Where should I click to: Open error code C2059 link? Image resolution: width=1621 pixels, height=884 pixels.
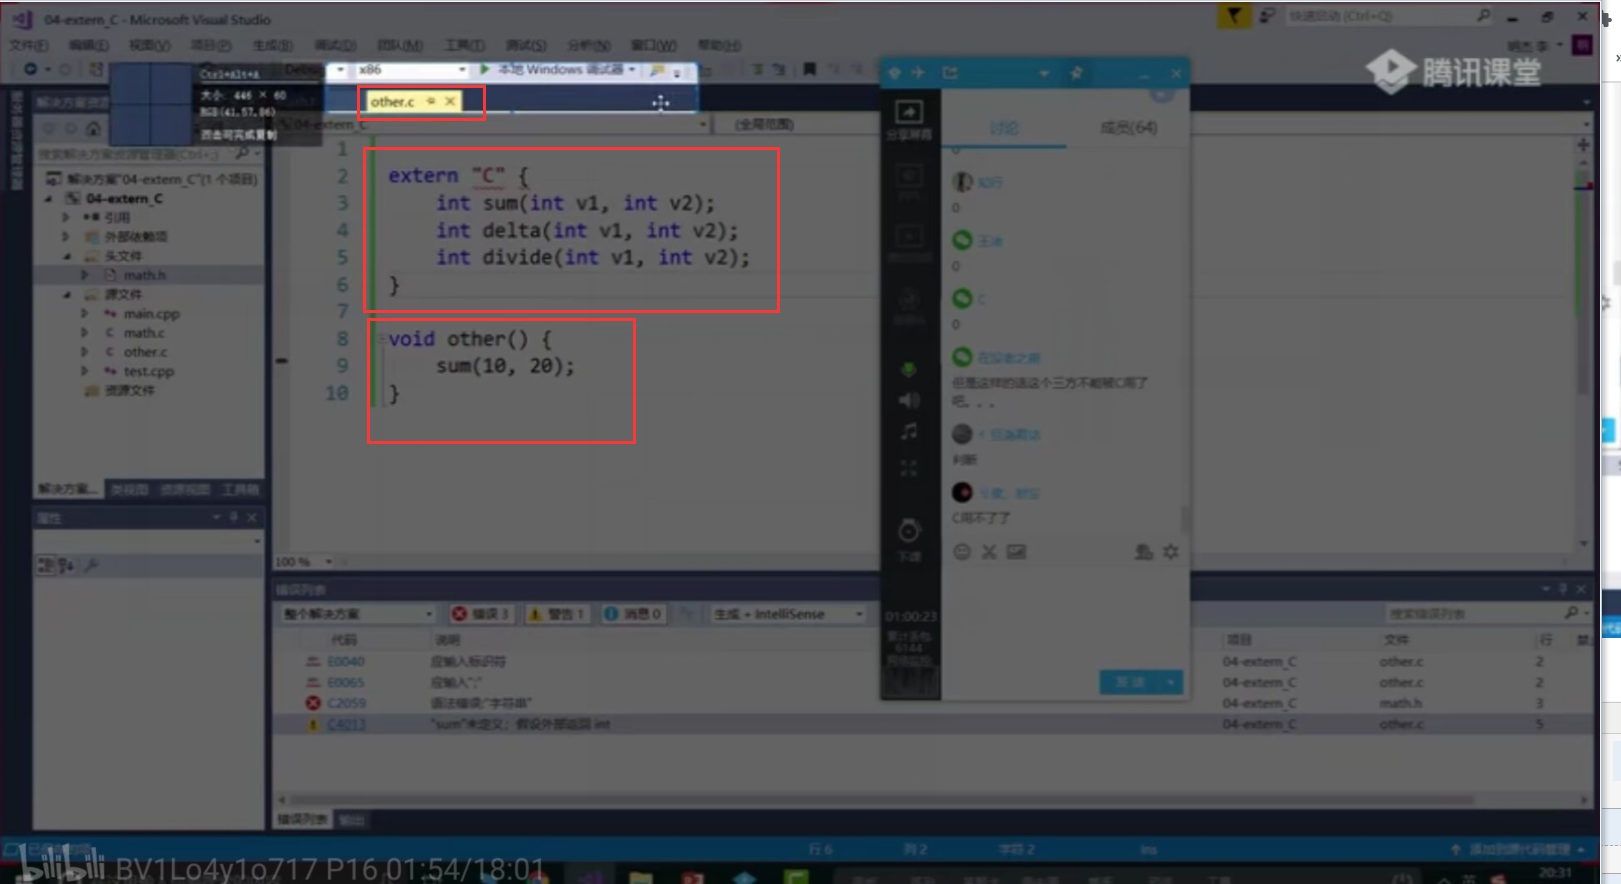tap(346, 703)
